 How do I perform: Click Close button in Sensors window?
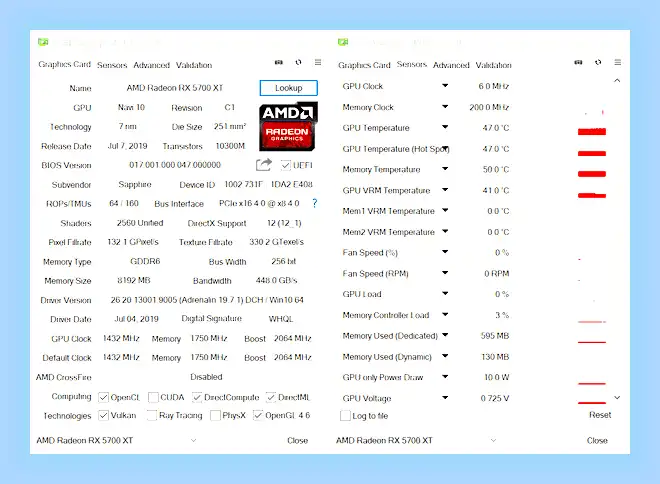597,440
